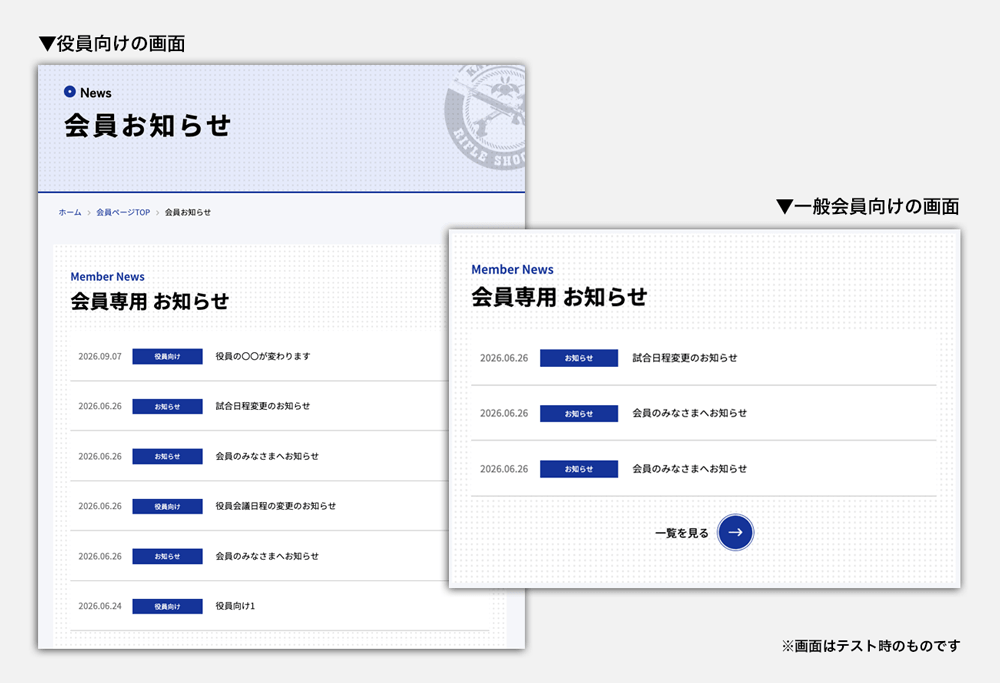This screenshot has height=683, width=1000.
Task: Click the circular arrow button next to 一覧を見る
Action: [735, 532]
